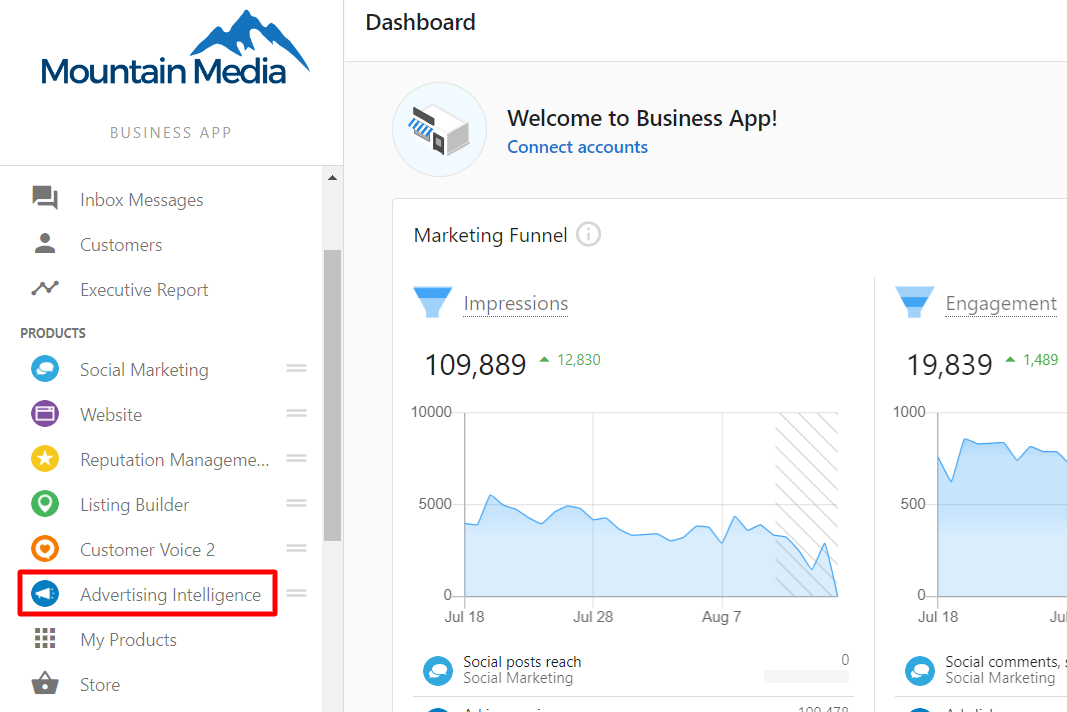
Task: Click the Connect accounts link
Action: tap(577, 147)
